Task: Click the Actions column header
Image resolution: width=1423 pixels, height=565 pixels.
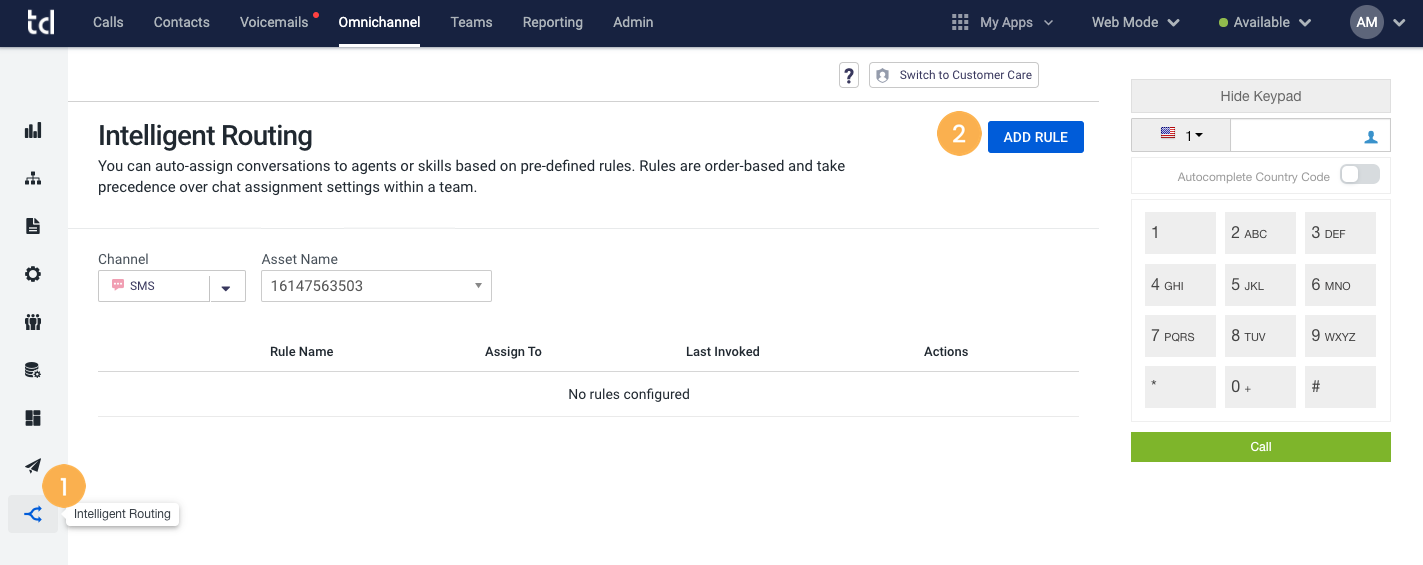Action: pyautogui.click(x=946, y=352)
